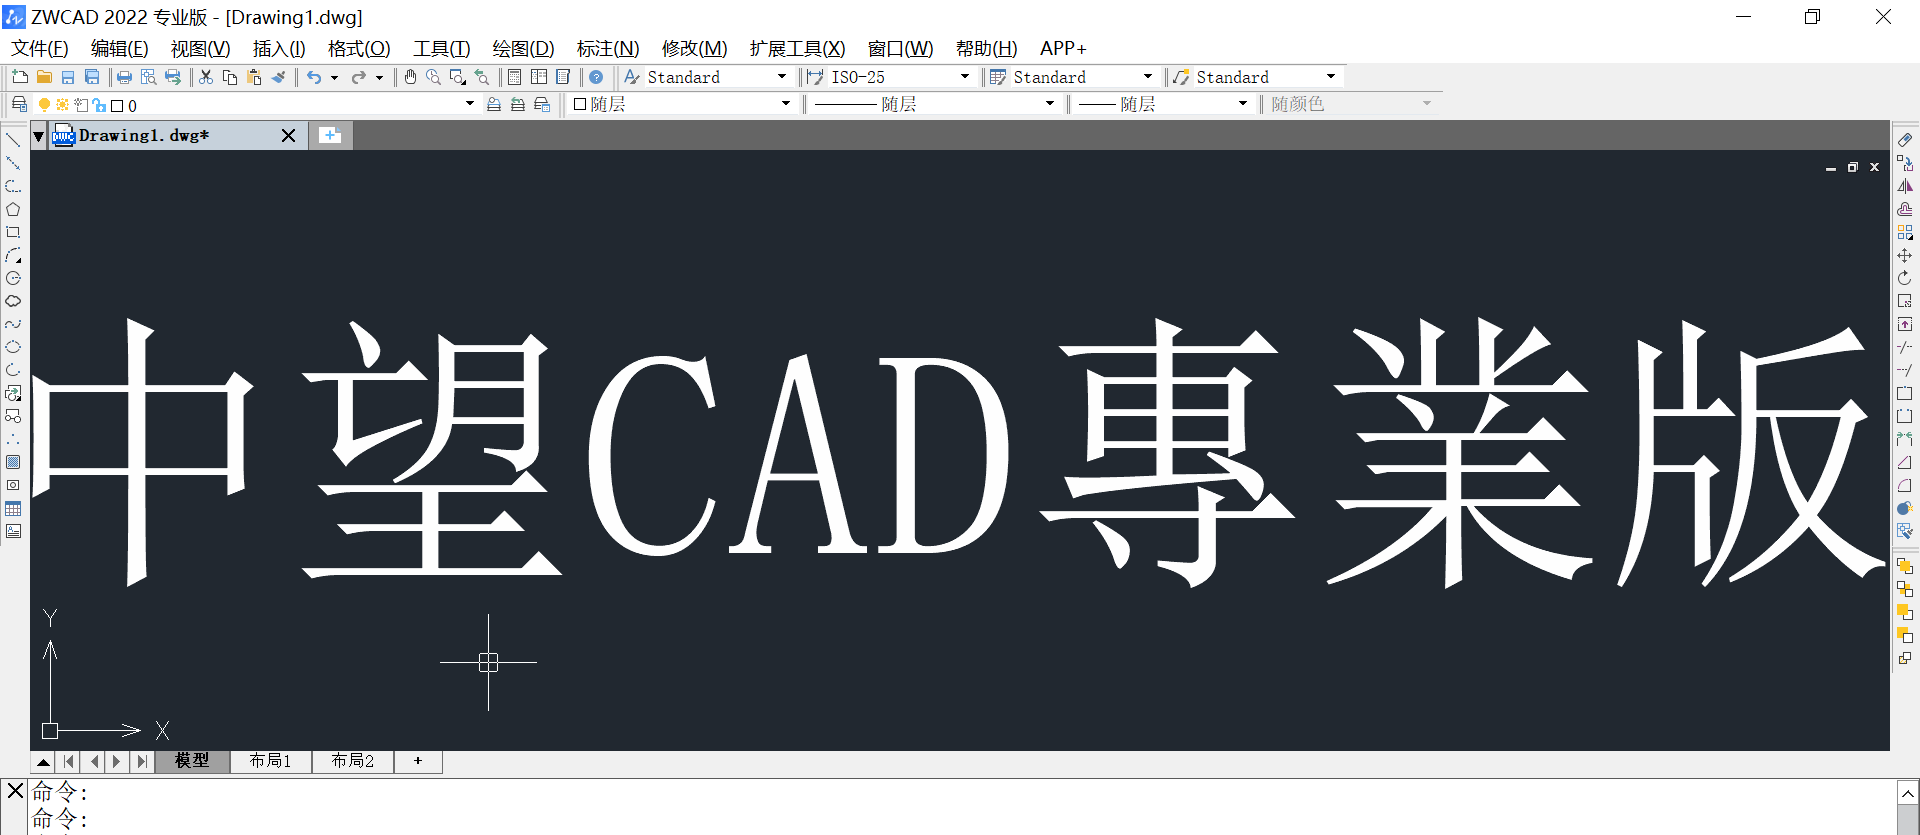Image resolution: width=1920 pixels, height=835 pixels.
Task: Open the 修改(M) menu
Action: (x=695, y=49)
